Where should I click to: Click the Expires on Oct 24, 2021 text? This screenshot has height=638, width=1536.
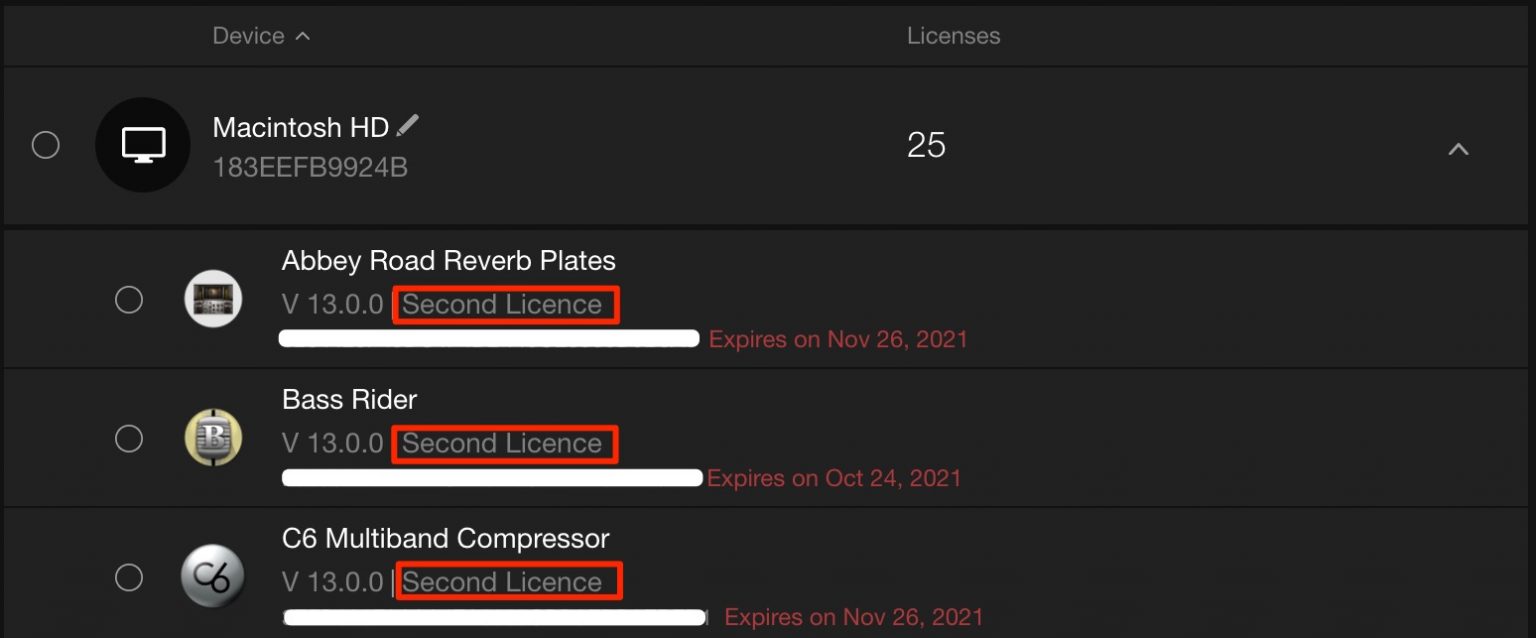tap(833, 478)
